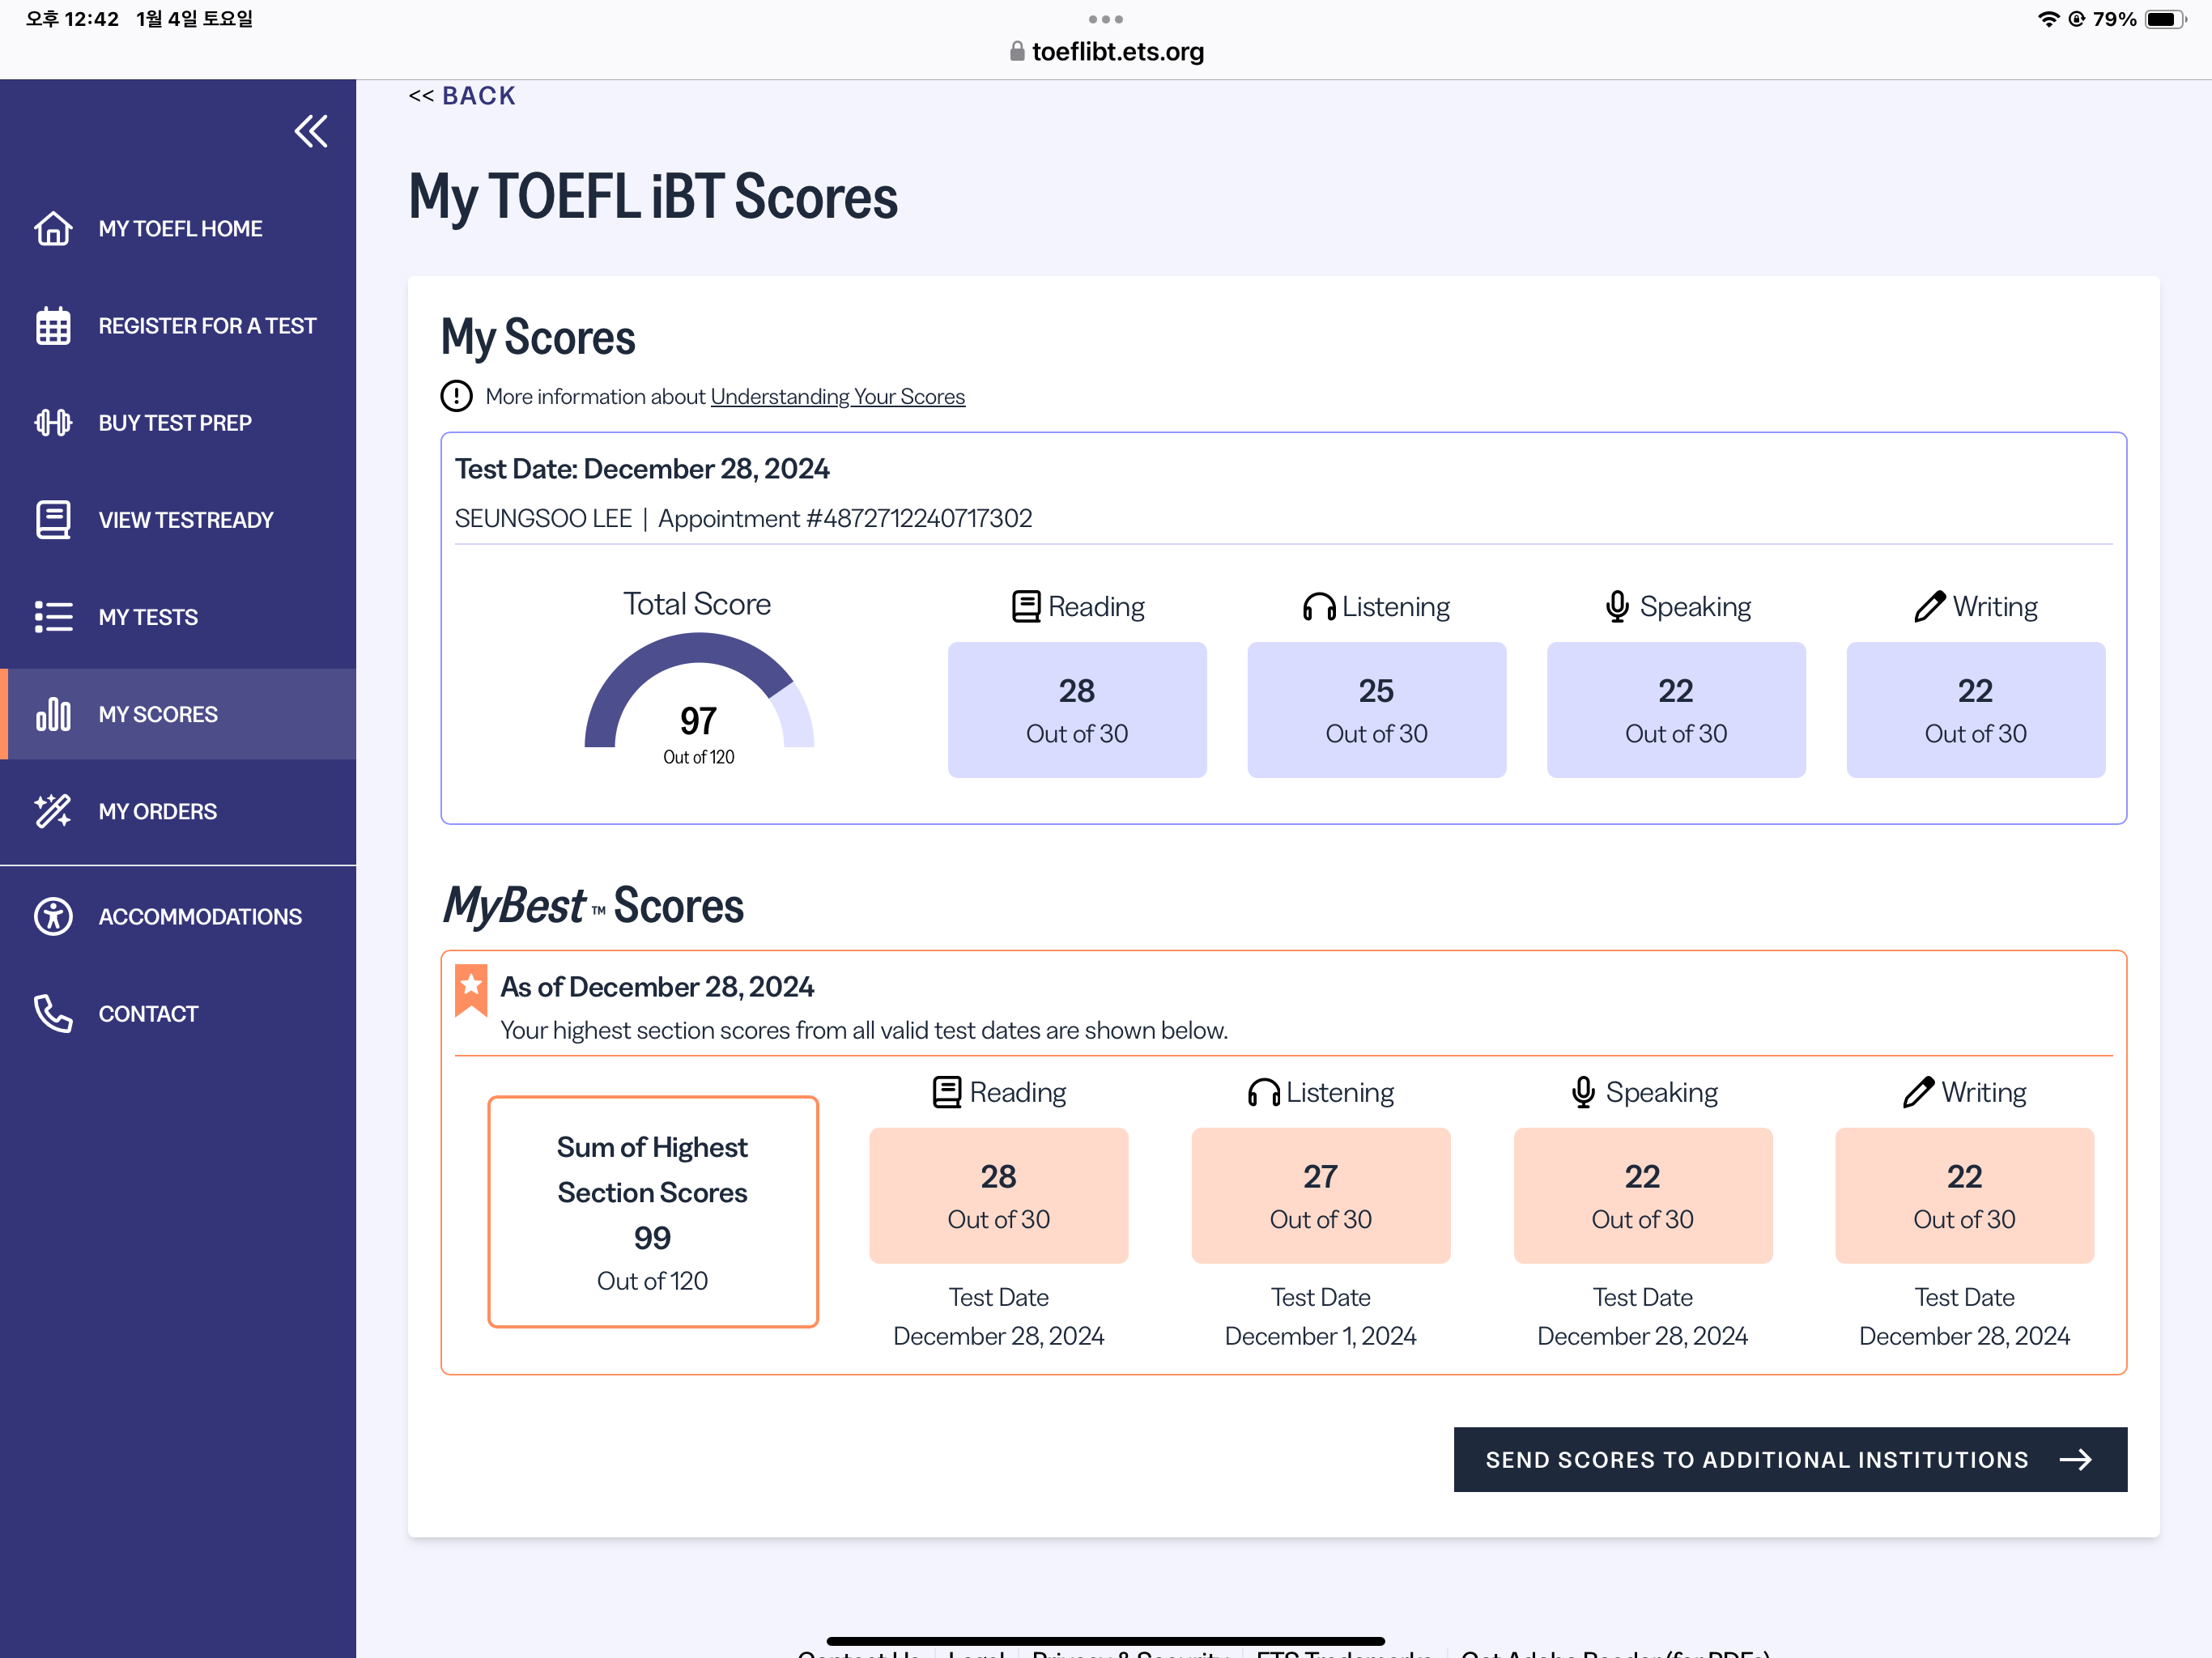Click the MyBest Writing 22 score box

pyautogui.click(x=1964, y=1196)
